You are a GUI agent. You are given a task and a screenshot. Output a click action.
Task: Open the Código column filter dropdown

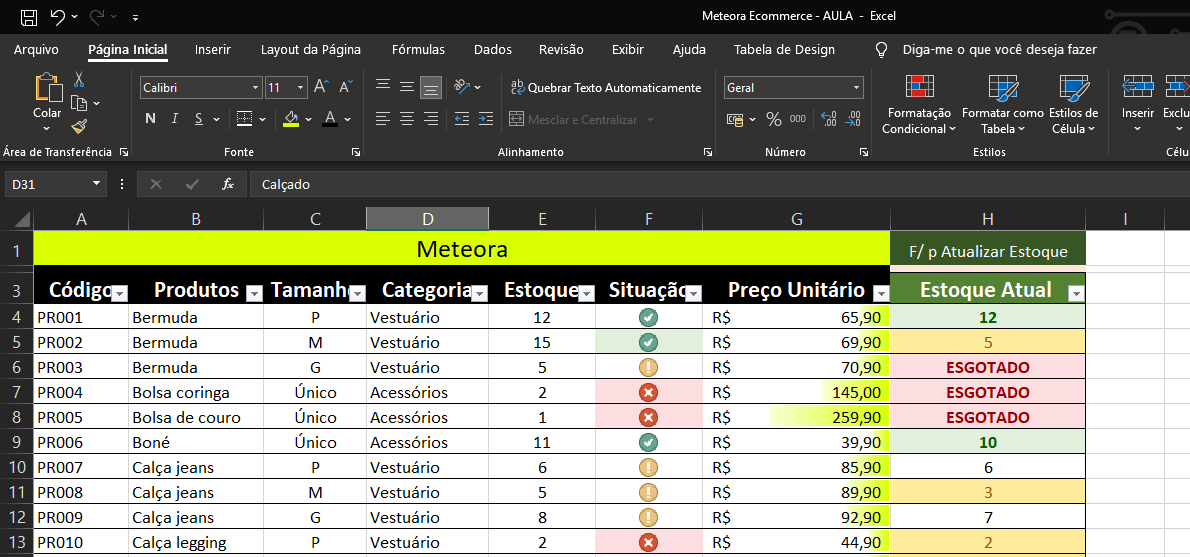click(120, 294)
